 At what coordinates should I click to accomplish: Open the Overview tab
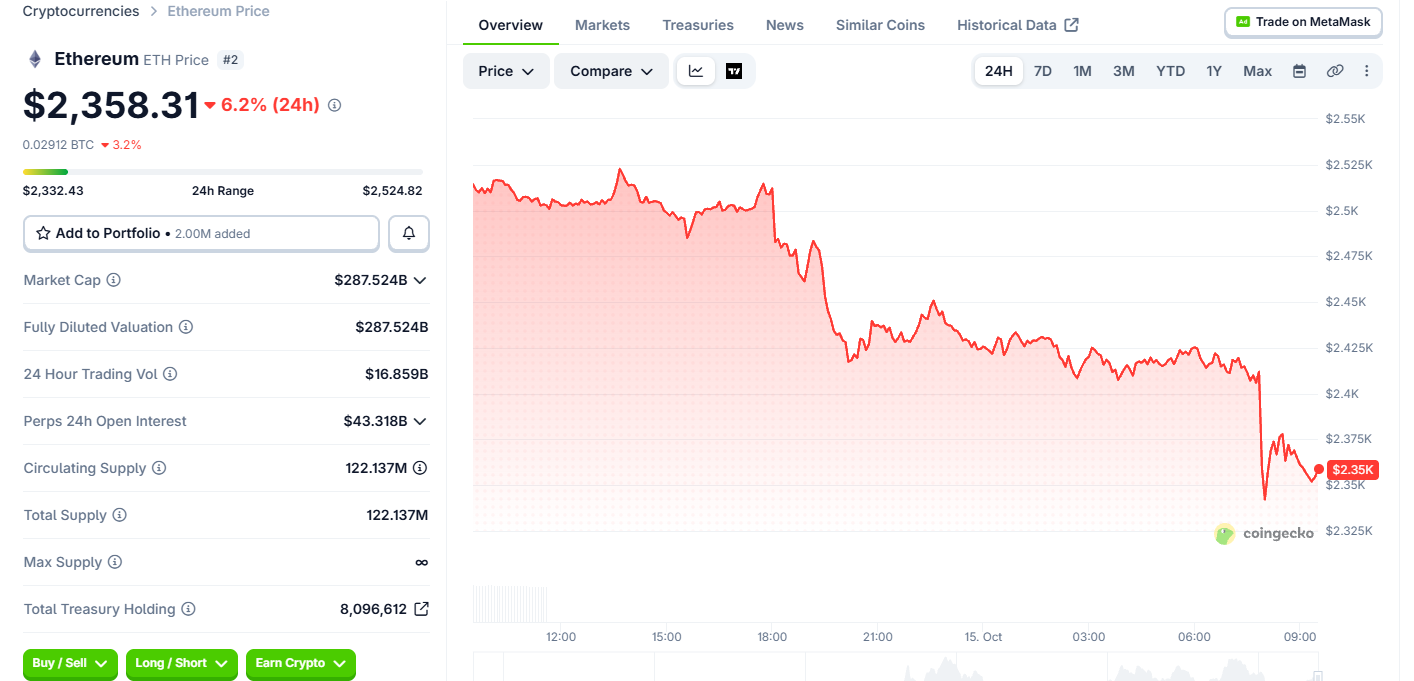coord(511,25)
